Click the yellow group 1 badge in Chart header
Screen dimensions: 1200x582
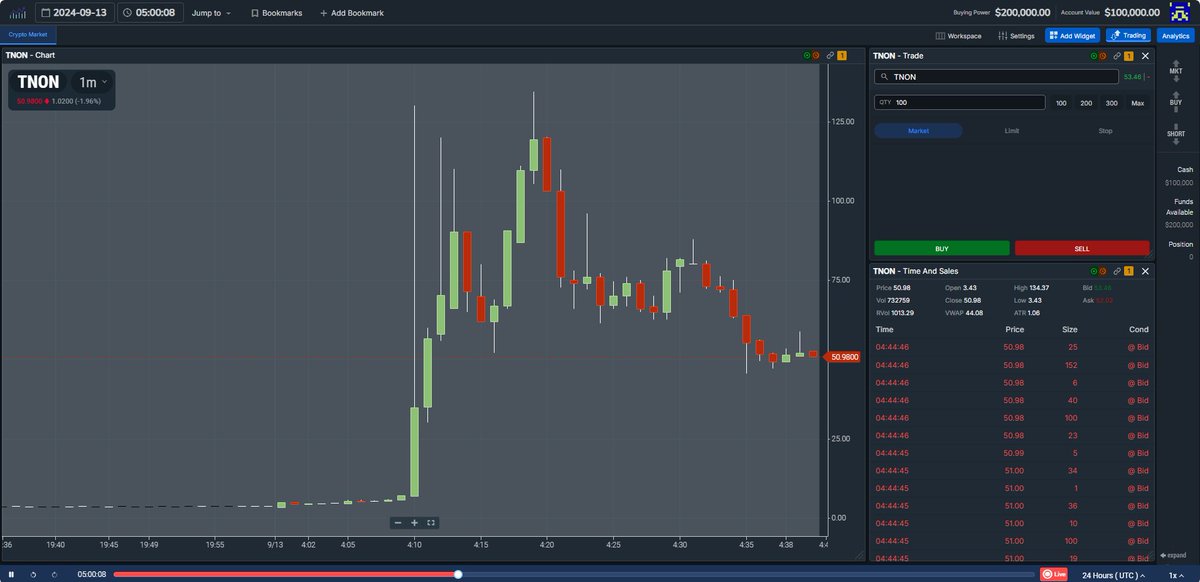(843, 56)
